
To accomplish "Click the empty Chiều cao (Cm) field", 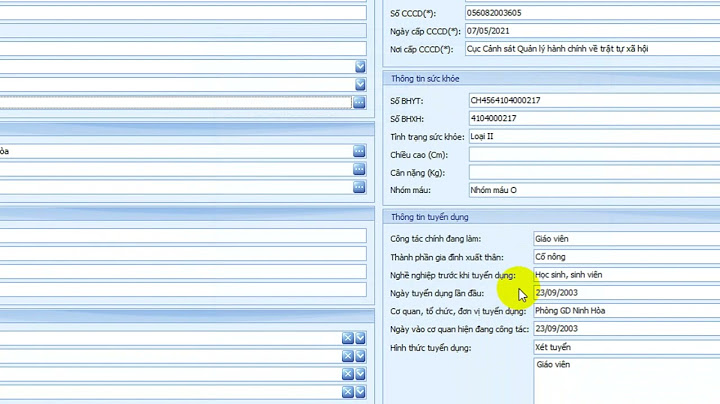I will tap(594, 154).
